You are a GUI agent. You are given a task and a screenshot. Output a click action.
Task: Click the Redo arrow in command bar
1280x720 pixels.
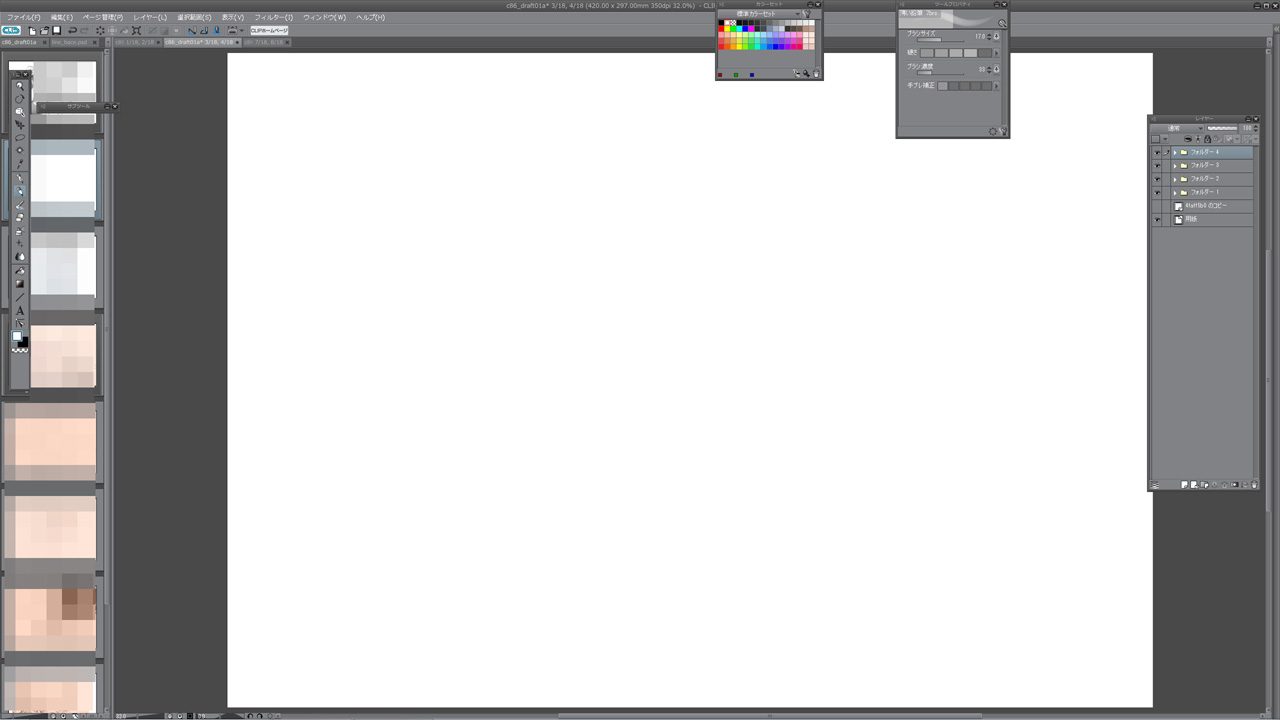pos(84,31)
